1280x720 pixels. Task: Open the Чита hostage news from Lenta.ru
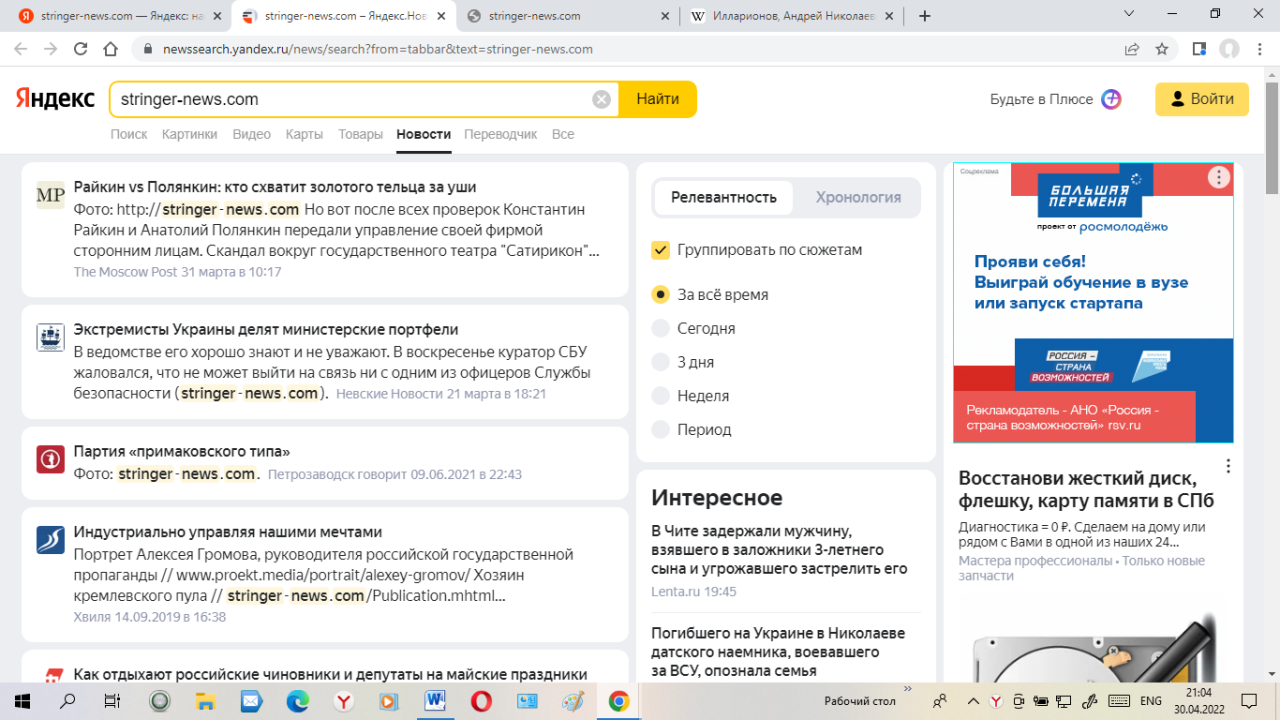[779, 549]
